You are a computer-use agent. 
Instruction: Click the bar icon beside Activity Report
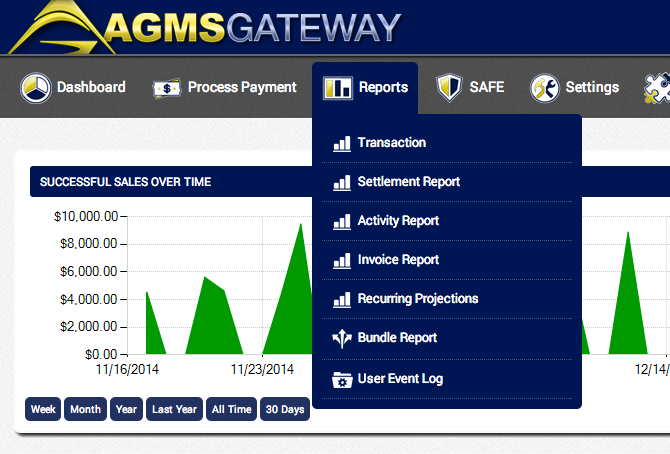(342, 221)
